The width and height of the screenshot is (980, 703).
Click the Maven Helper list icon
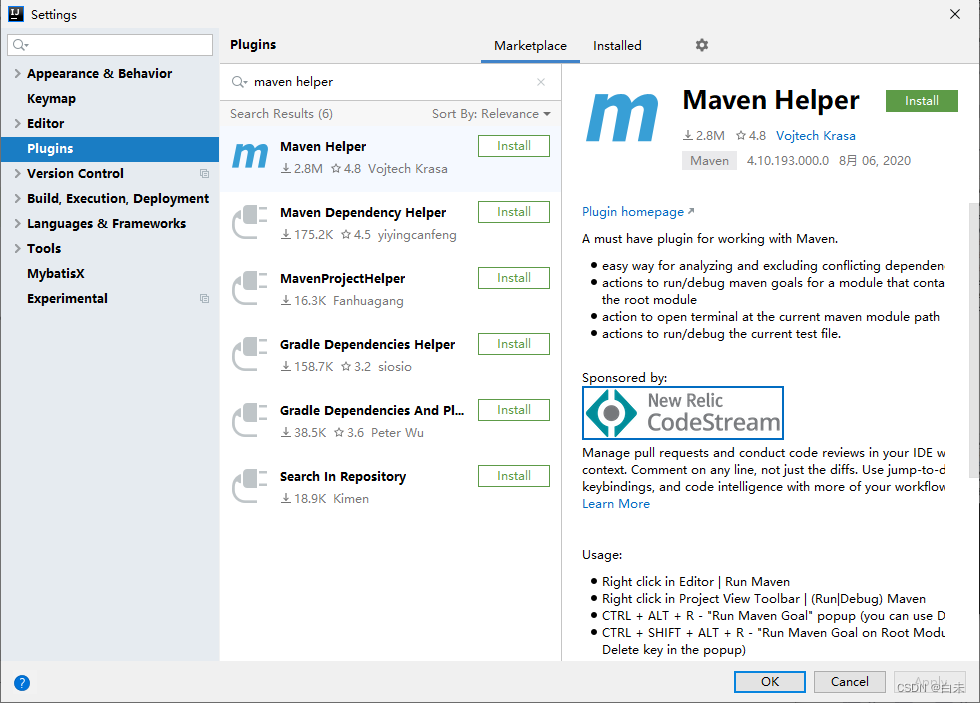pos(250,156)
